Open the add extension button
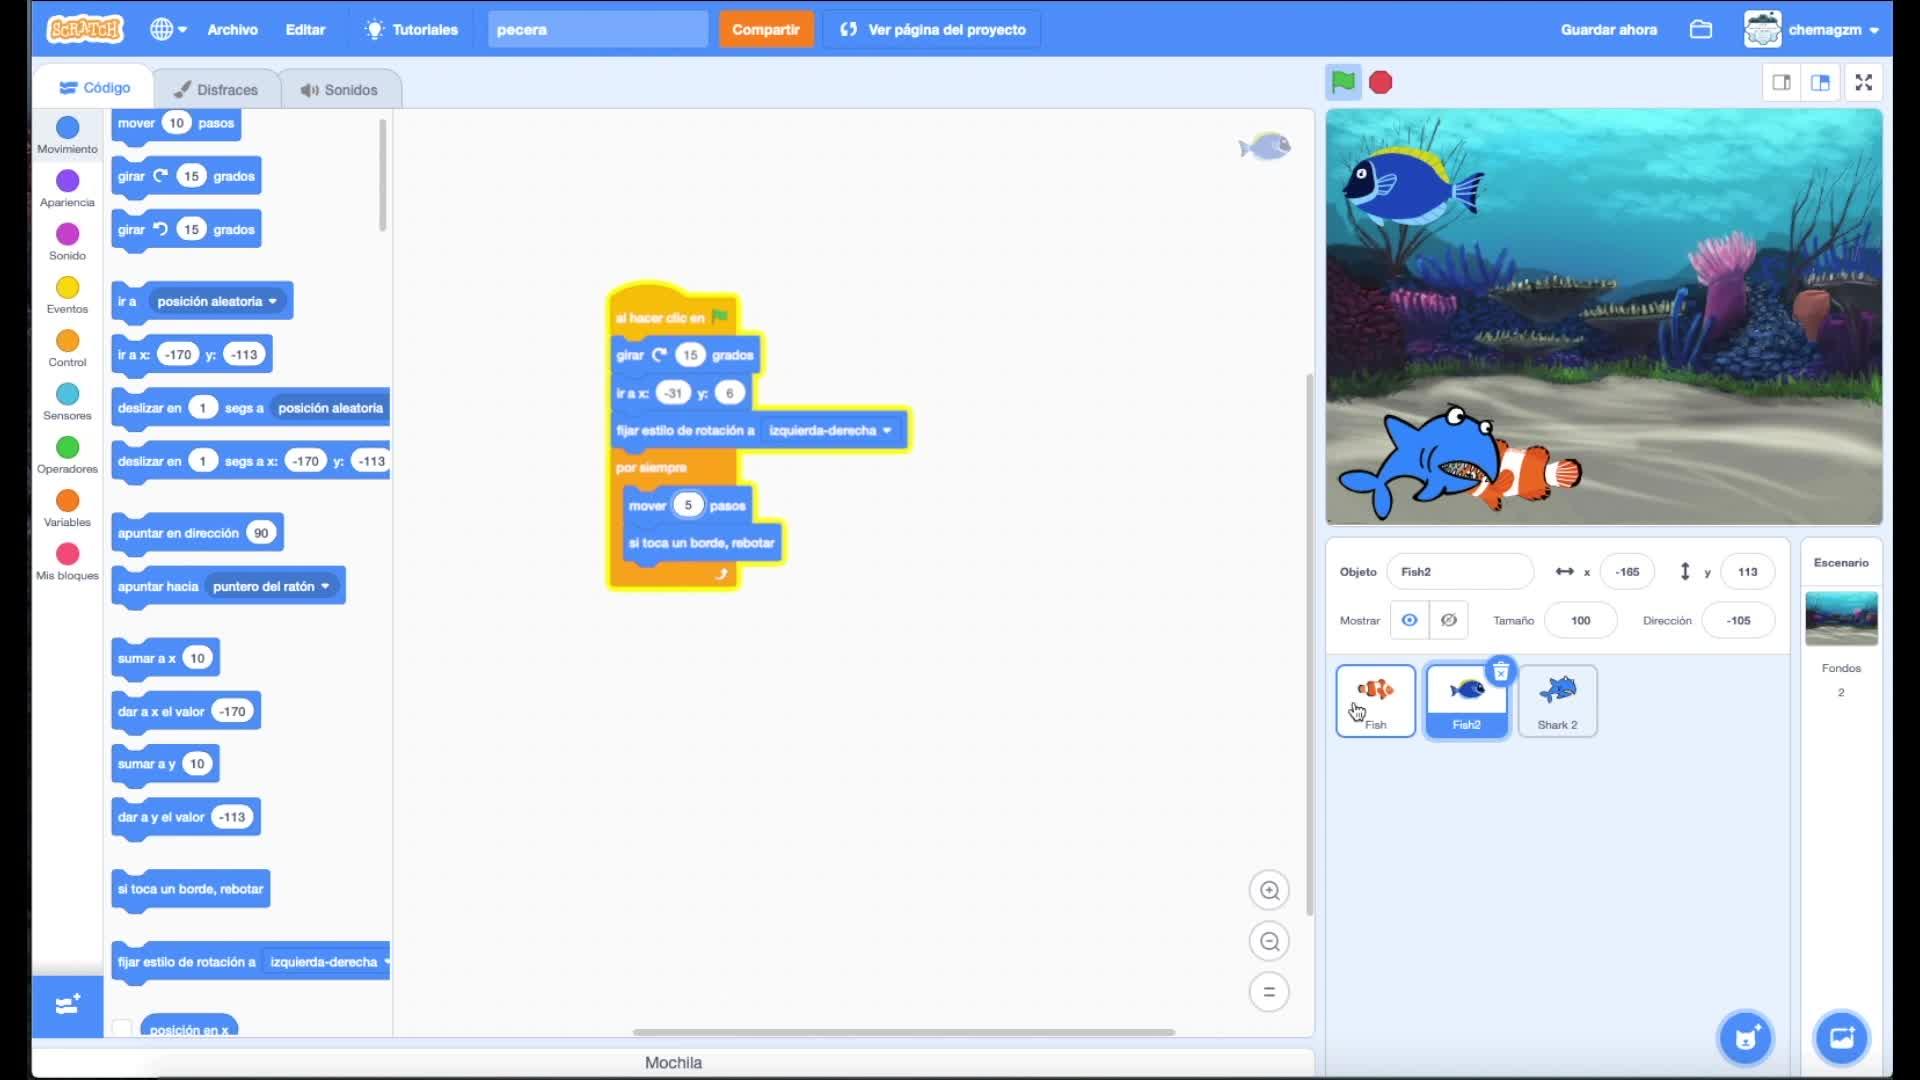Viewport: 1920px width, 1080px height. click(67, 1004)
